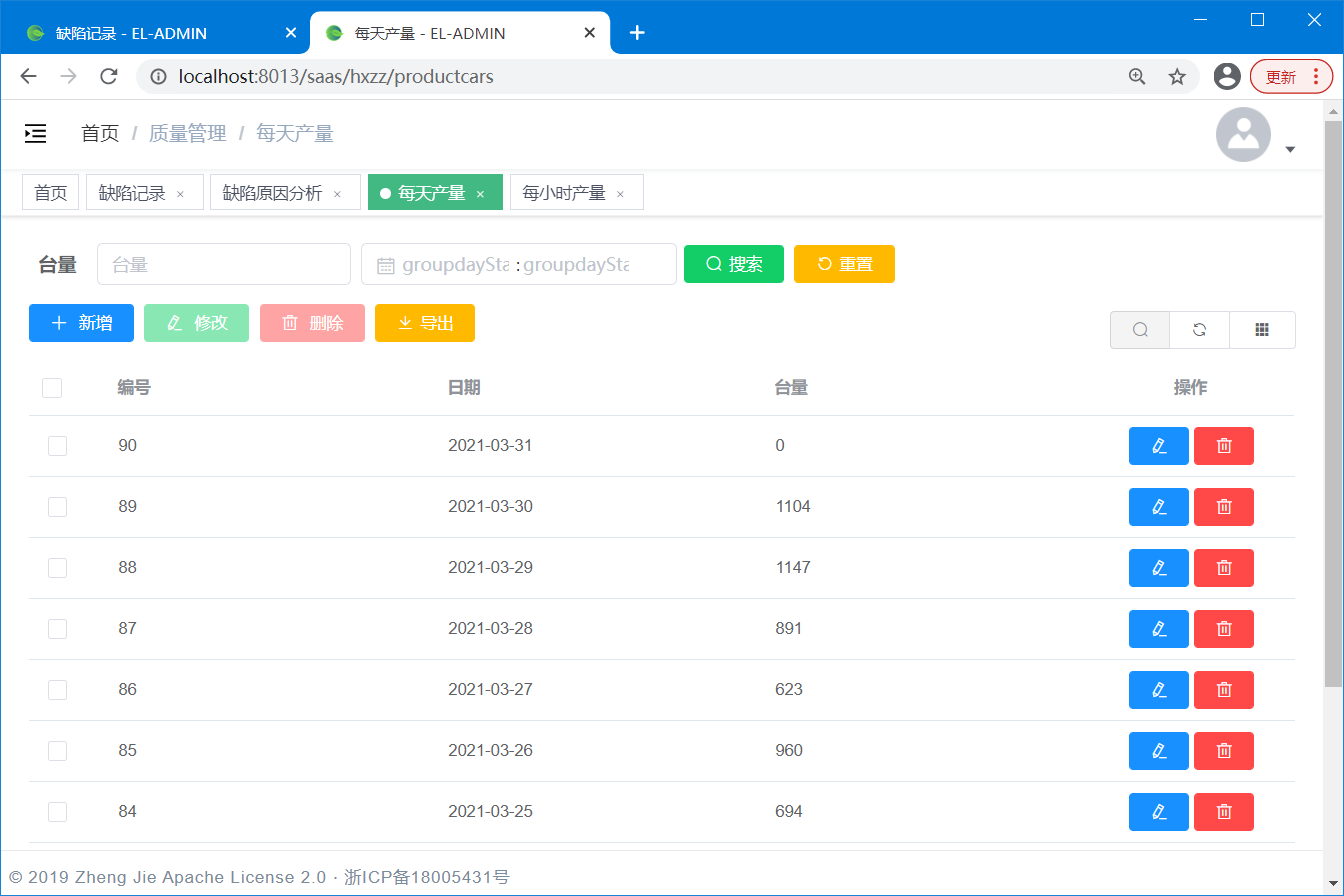
Task: Delete row 85 using its trash icon
Action: coord(1223,751)
